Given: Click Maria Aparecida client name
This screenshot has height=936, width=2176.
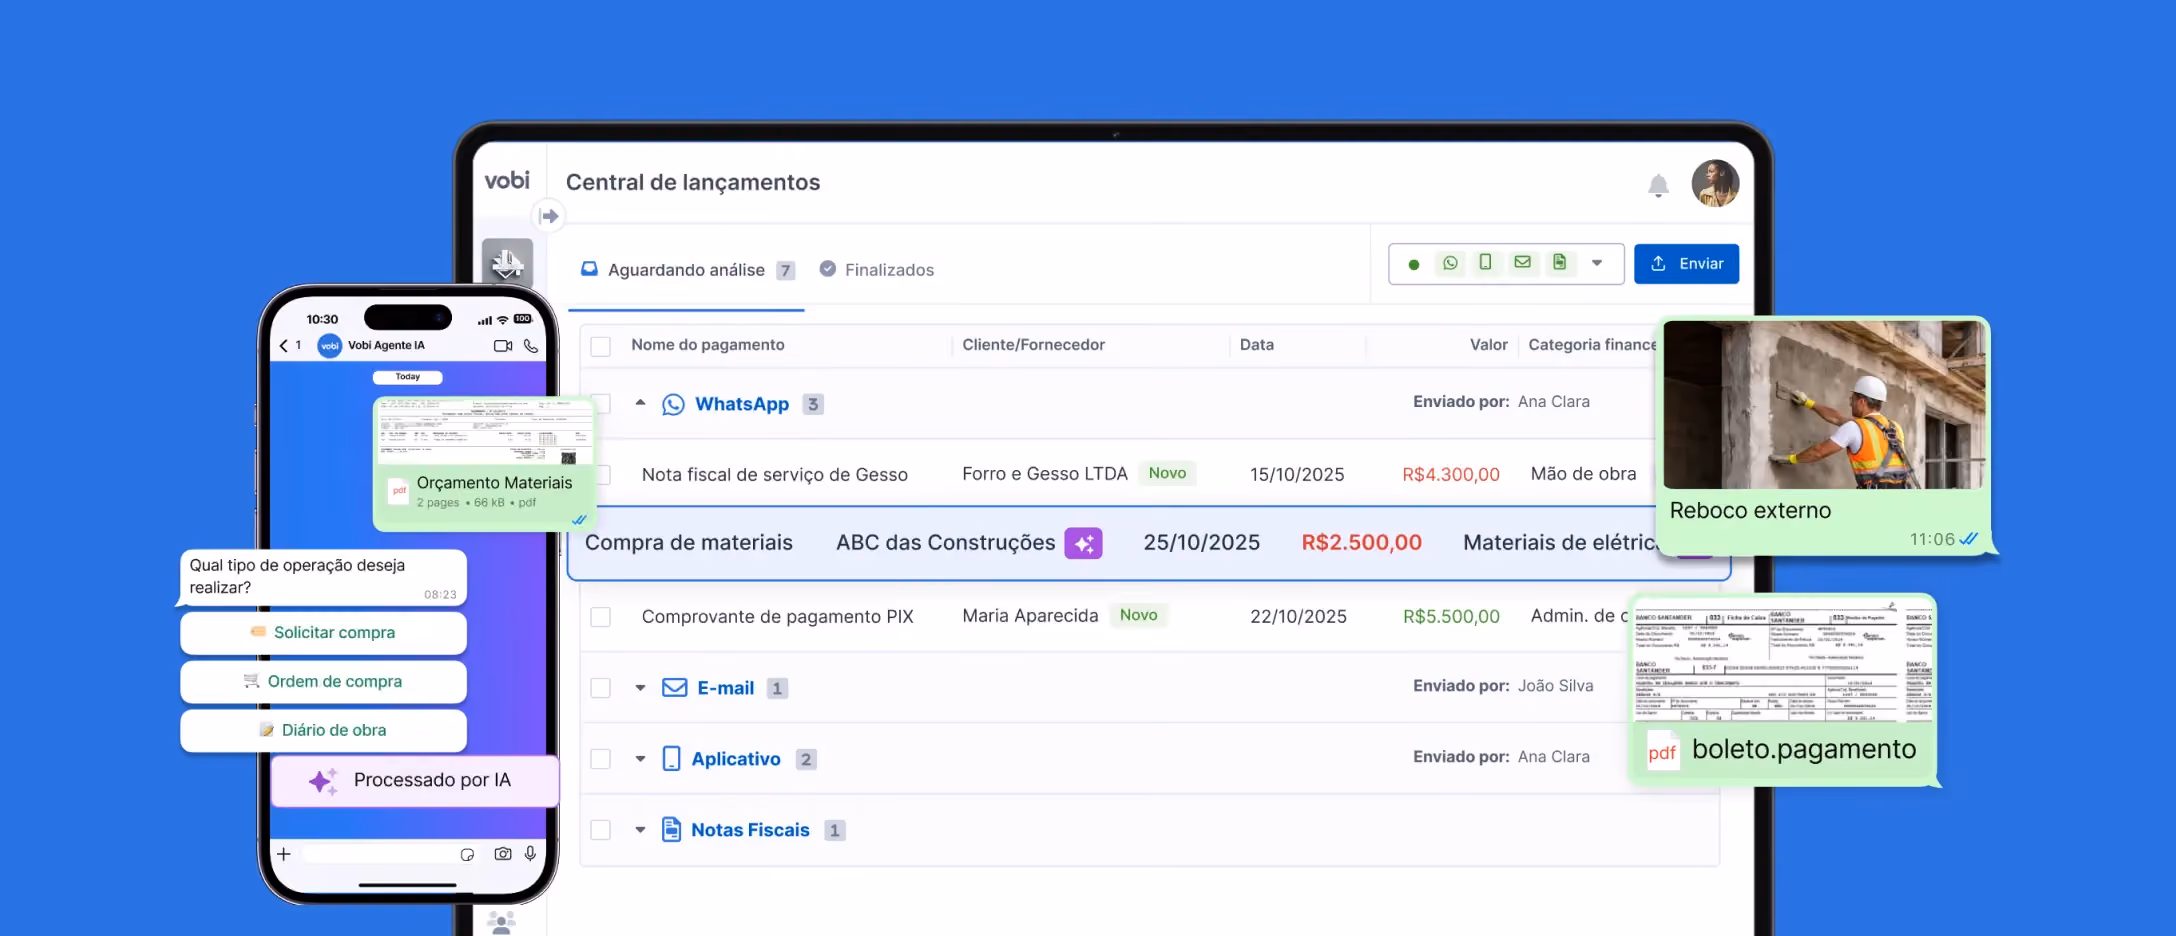Looking at the screenshot, I should pos(1030,616).
